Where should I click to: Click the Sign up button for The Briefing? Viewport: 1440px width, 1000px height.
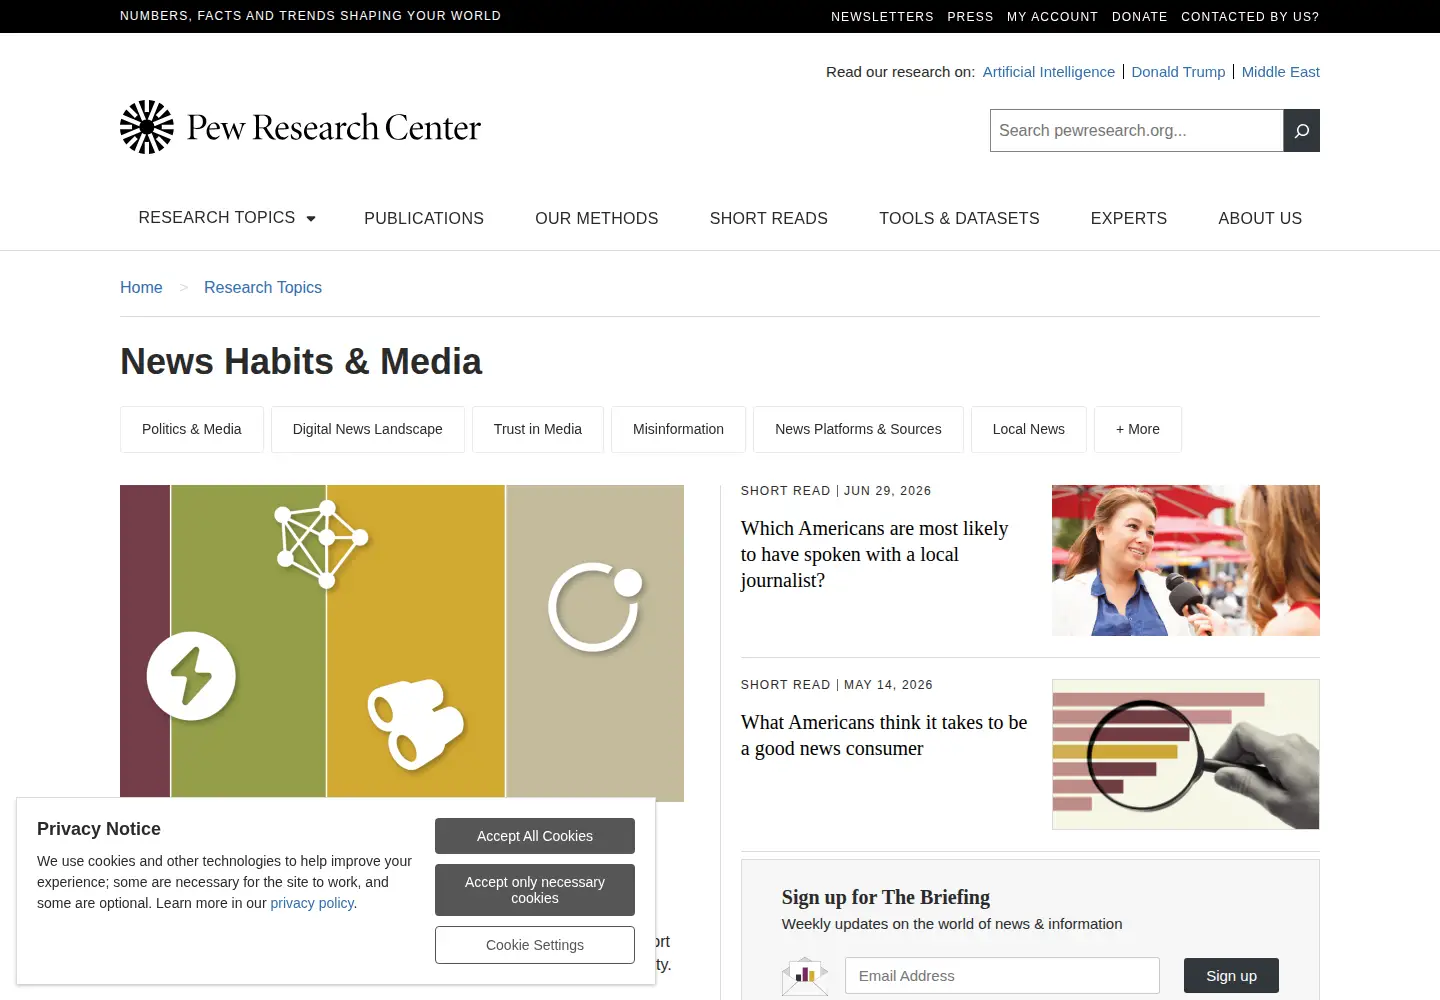1231,976
